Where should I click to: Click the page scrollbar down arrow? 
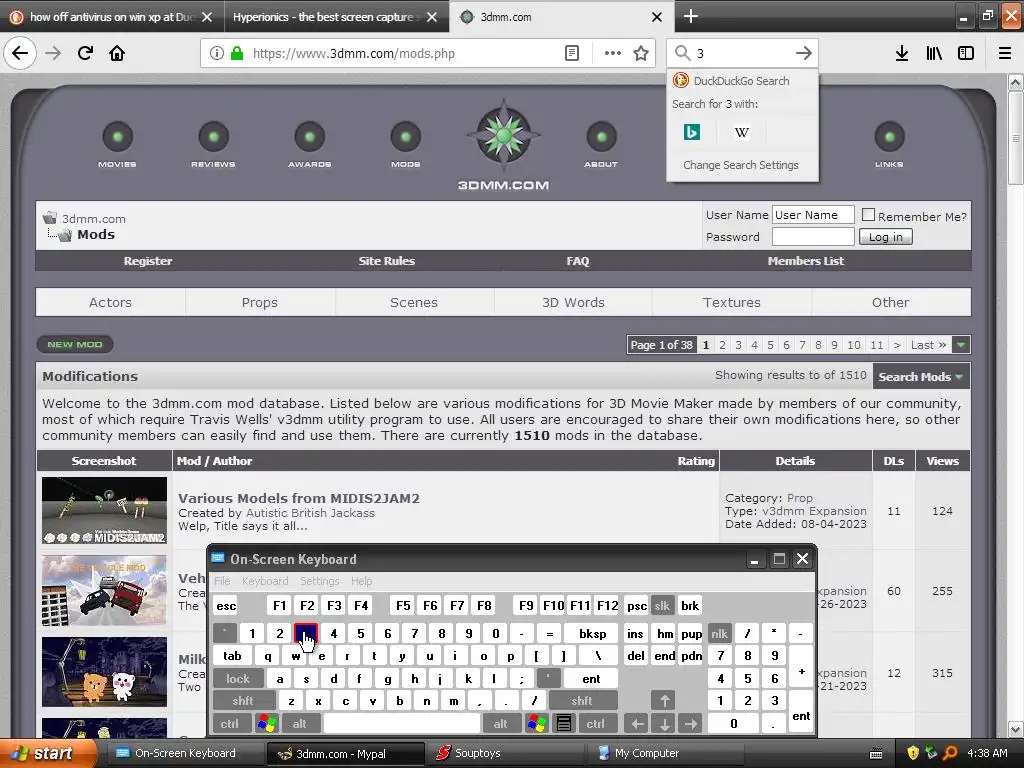click(1016, 729)
